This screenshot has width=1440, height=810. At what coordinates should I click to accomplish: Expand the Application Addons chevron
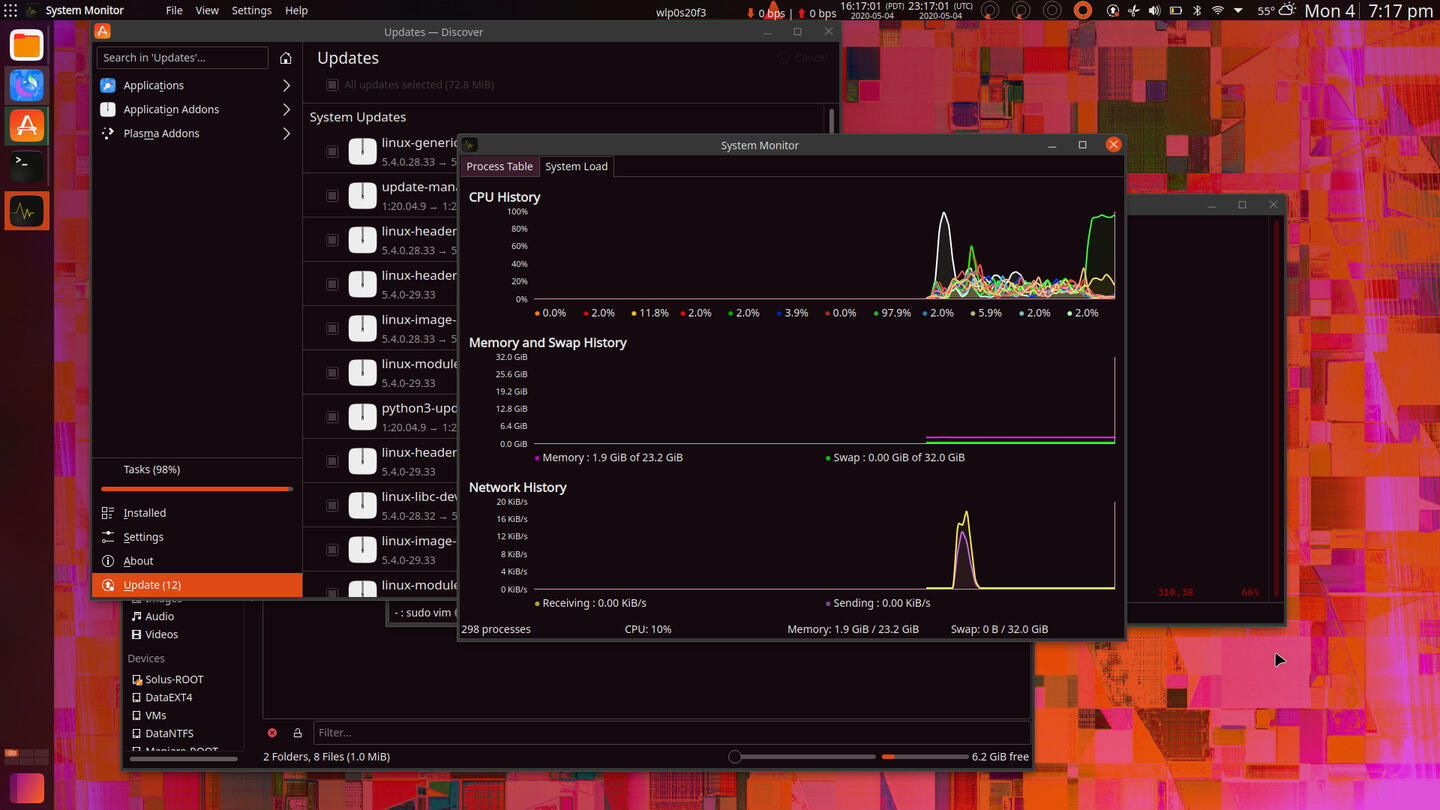pyautogui.click(x=286, y=109)
